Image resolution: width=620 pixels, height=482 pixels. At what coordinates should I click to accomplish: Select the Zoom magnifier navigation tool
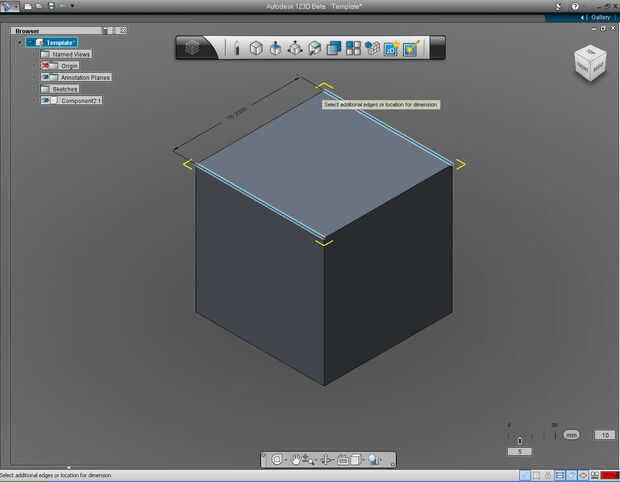(x=308, y=459)
